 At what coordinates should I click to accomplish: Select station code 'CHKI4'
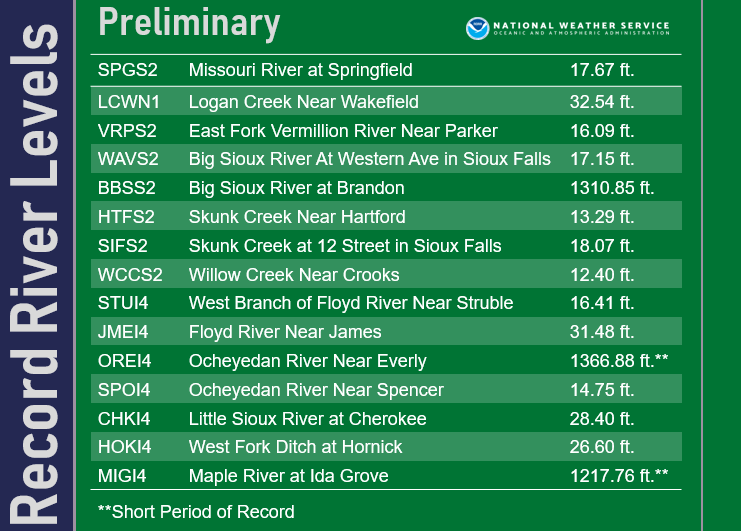tap(124, 419)
